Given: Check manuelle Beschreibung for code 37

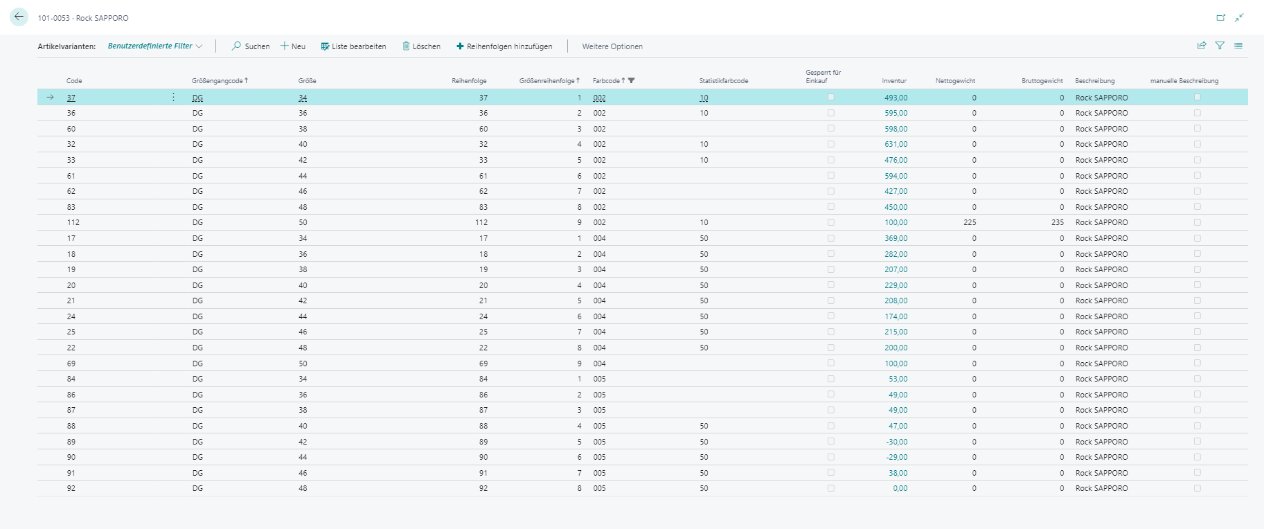Looking at the screenshot, I should click(x=1197, y=97).
